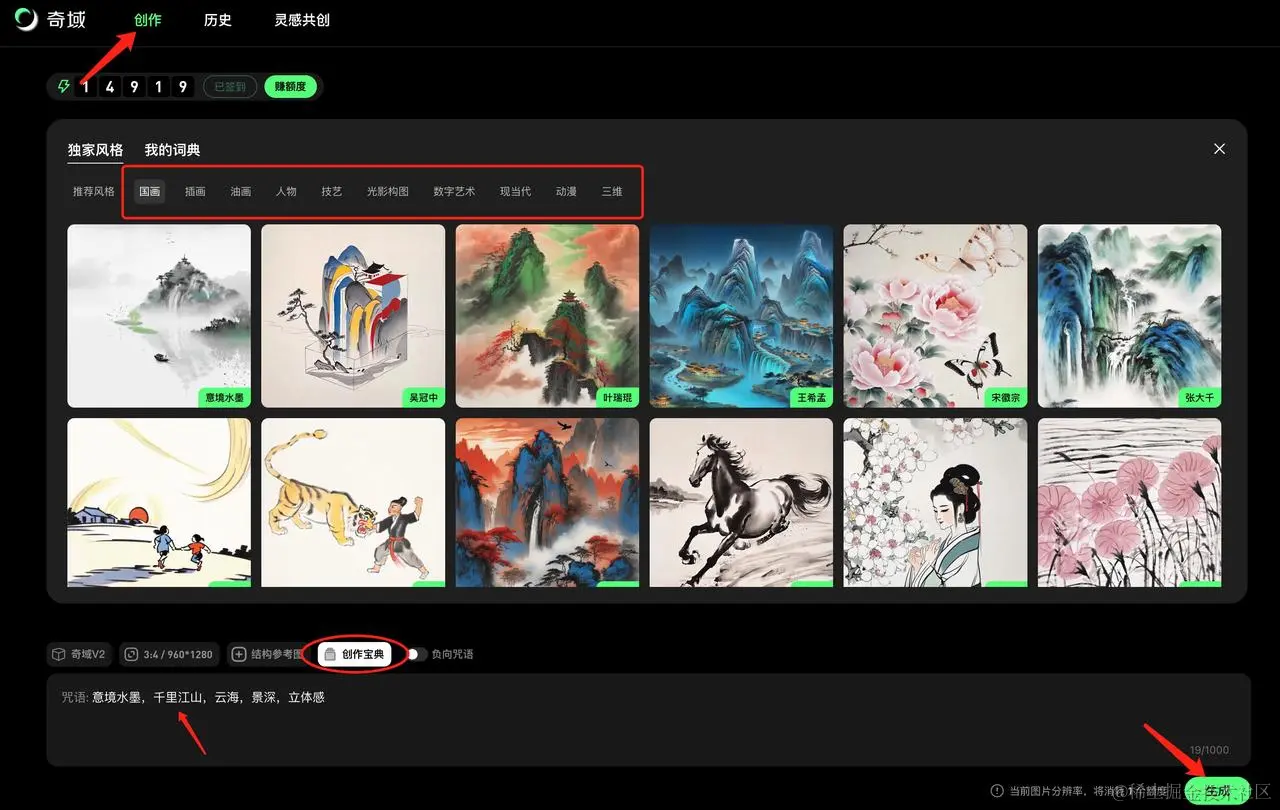Click the plus icon for 结构参考图

tap(239, 654)
